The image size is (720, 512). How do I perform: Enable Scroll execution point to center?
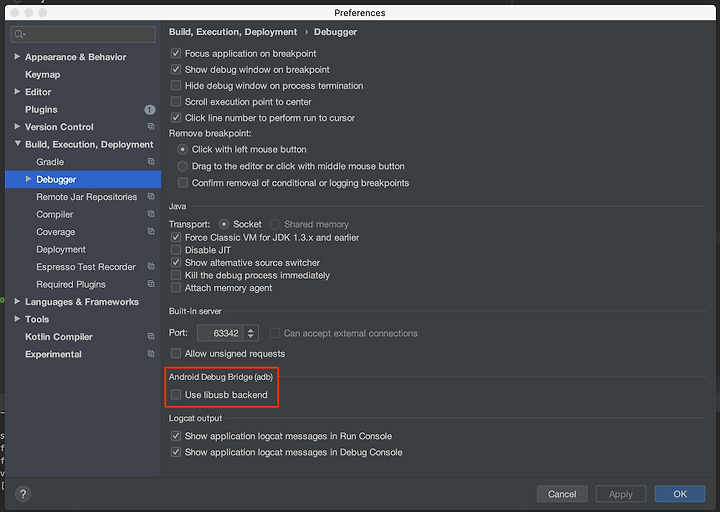coord(176,101)
